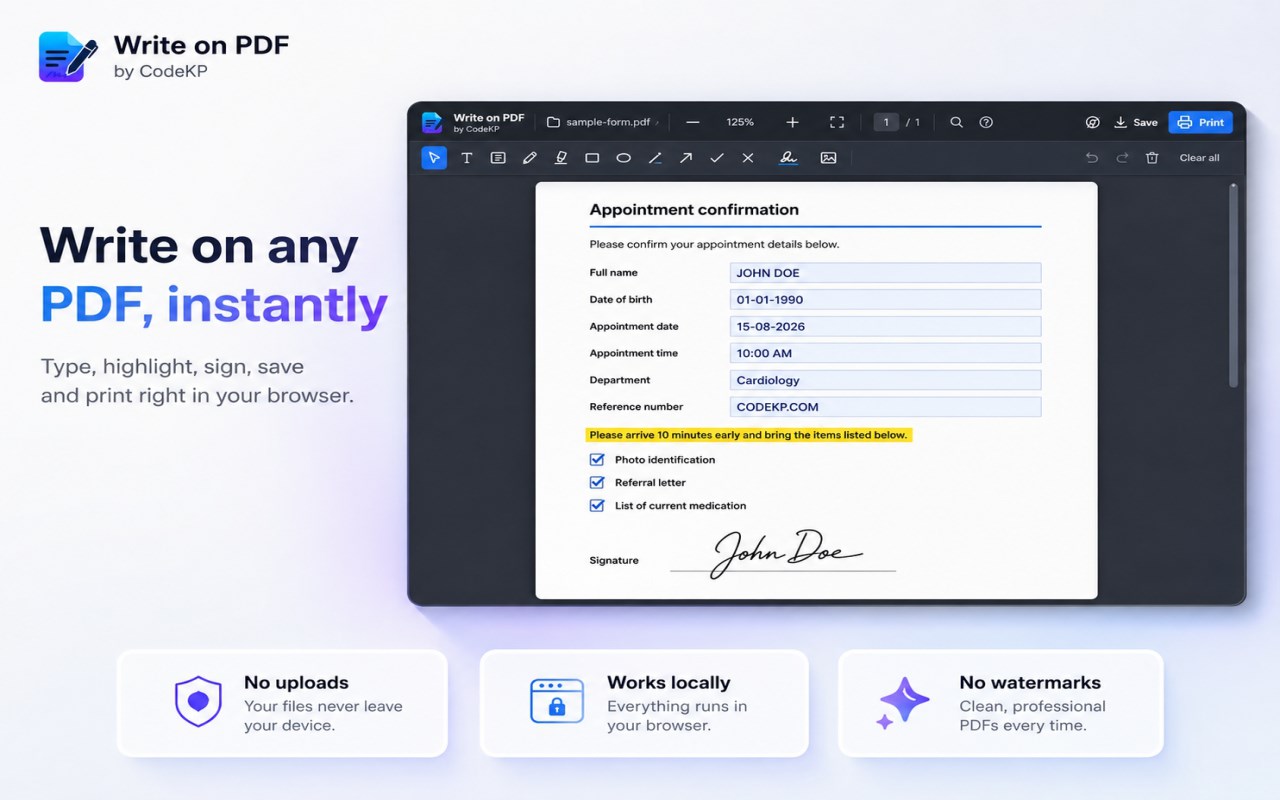Click the Date of birth field
Viewport: 1280px width, 800px height.
pyautogui.click(x=885, y=300)
